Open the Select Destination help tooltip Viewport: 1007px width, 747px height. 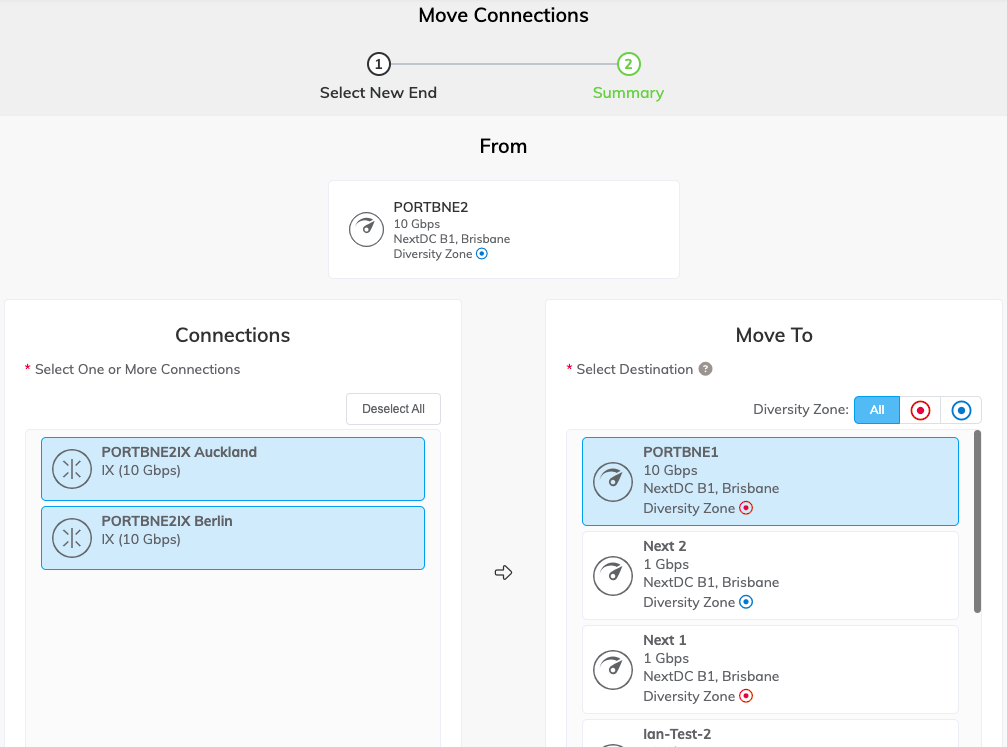tap(706, 369)
